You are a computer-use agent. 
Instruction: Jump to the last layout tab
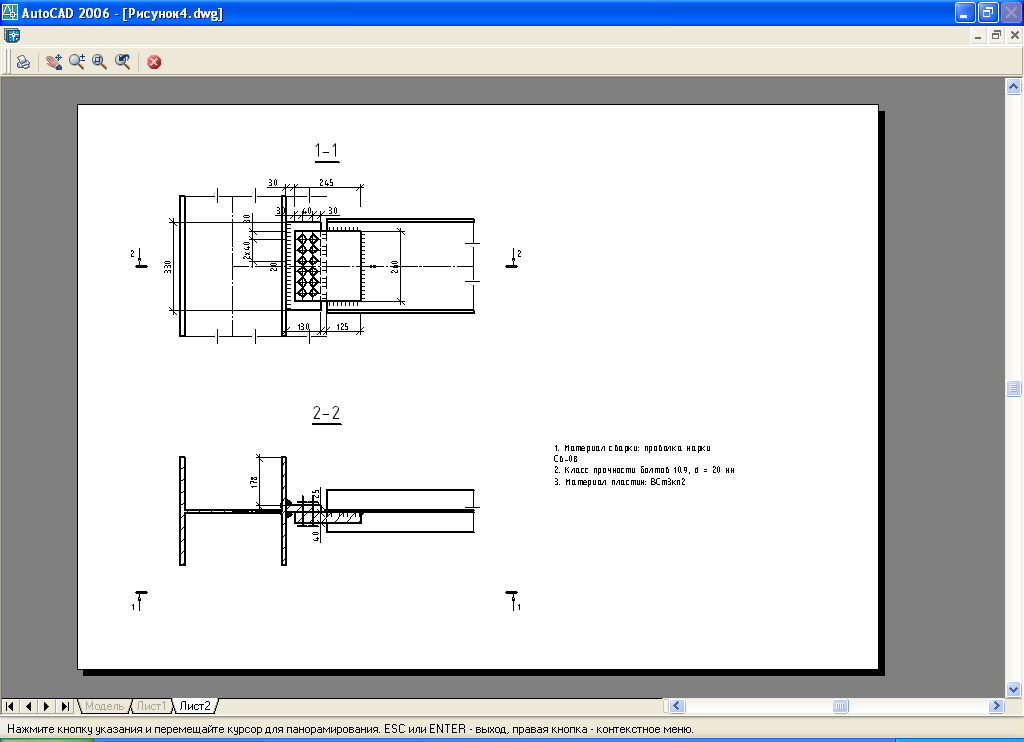64,706
